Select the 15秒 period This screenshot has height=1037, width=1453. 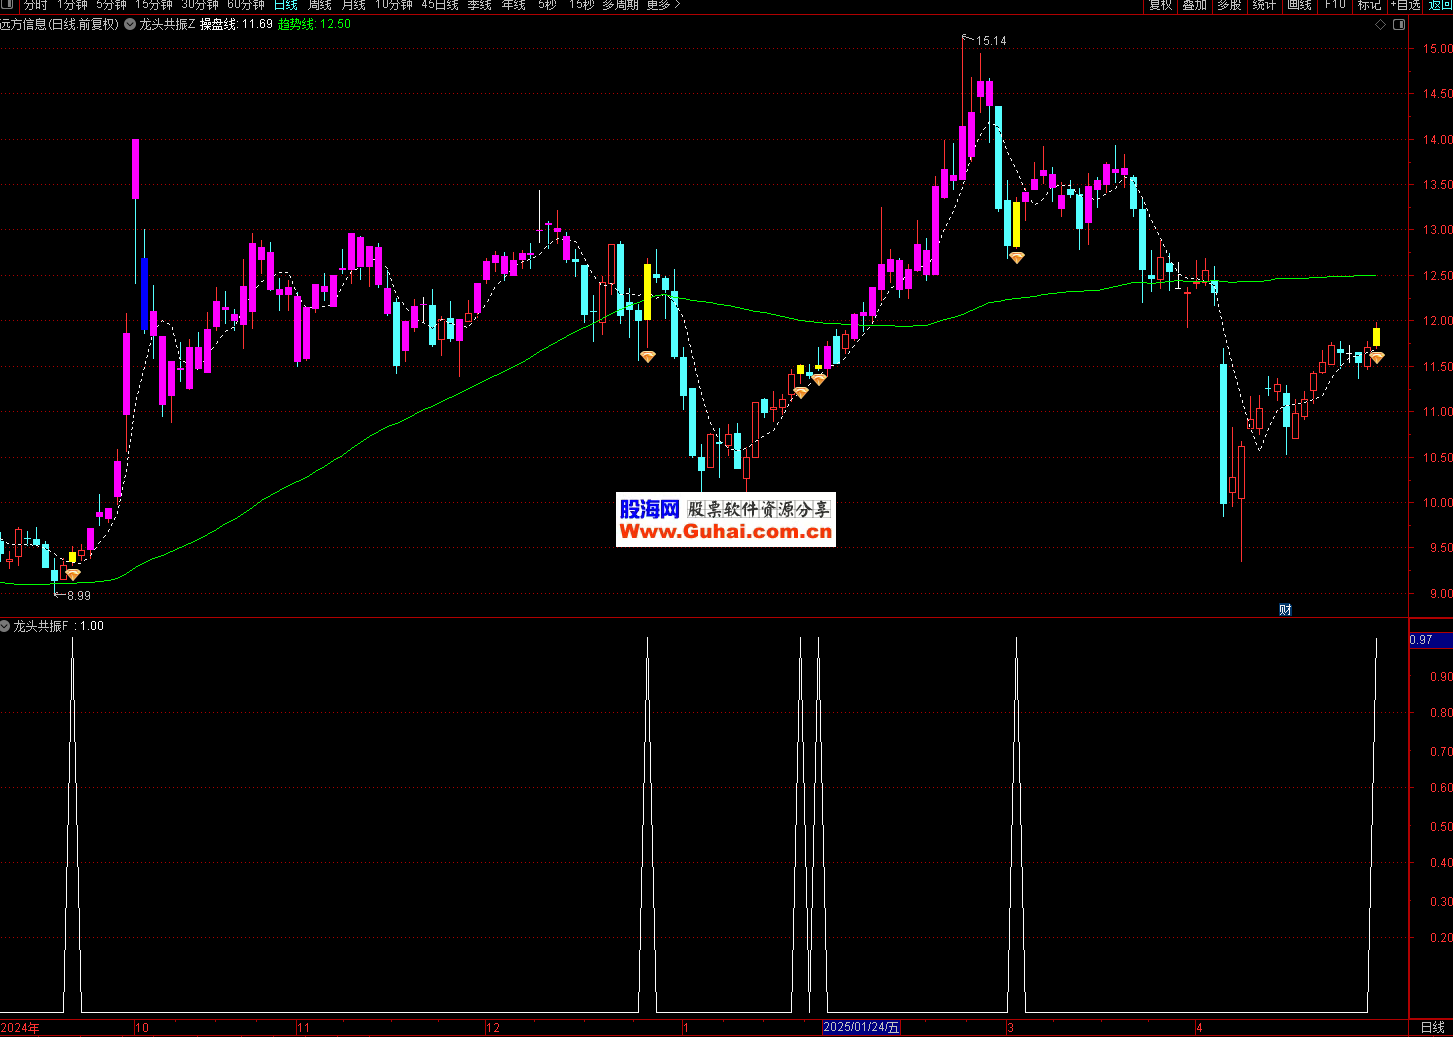(x=581, y=5)
